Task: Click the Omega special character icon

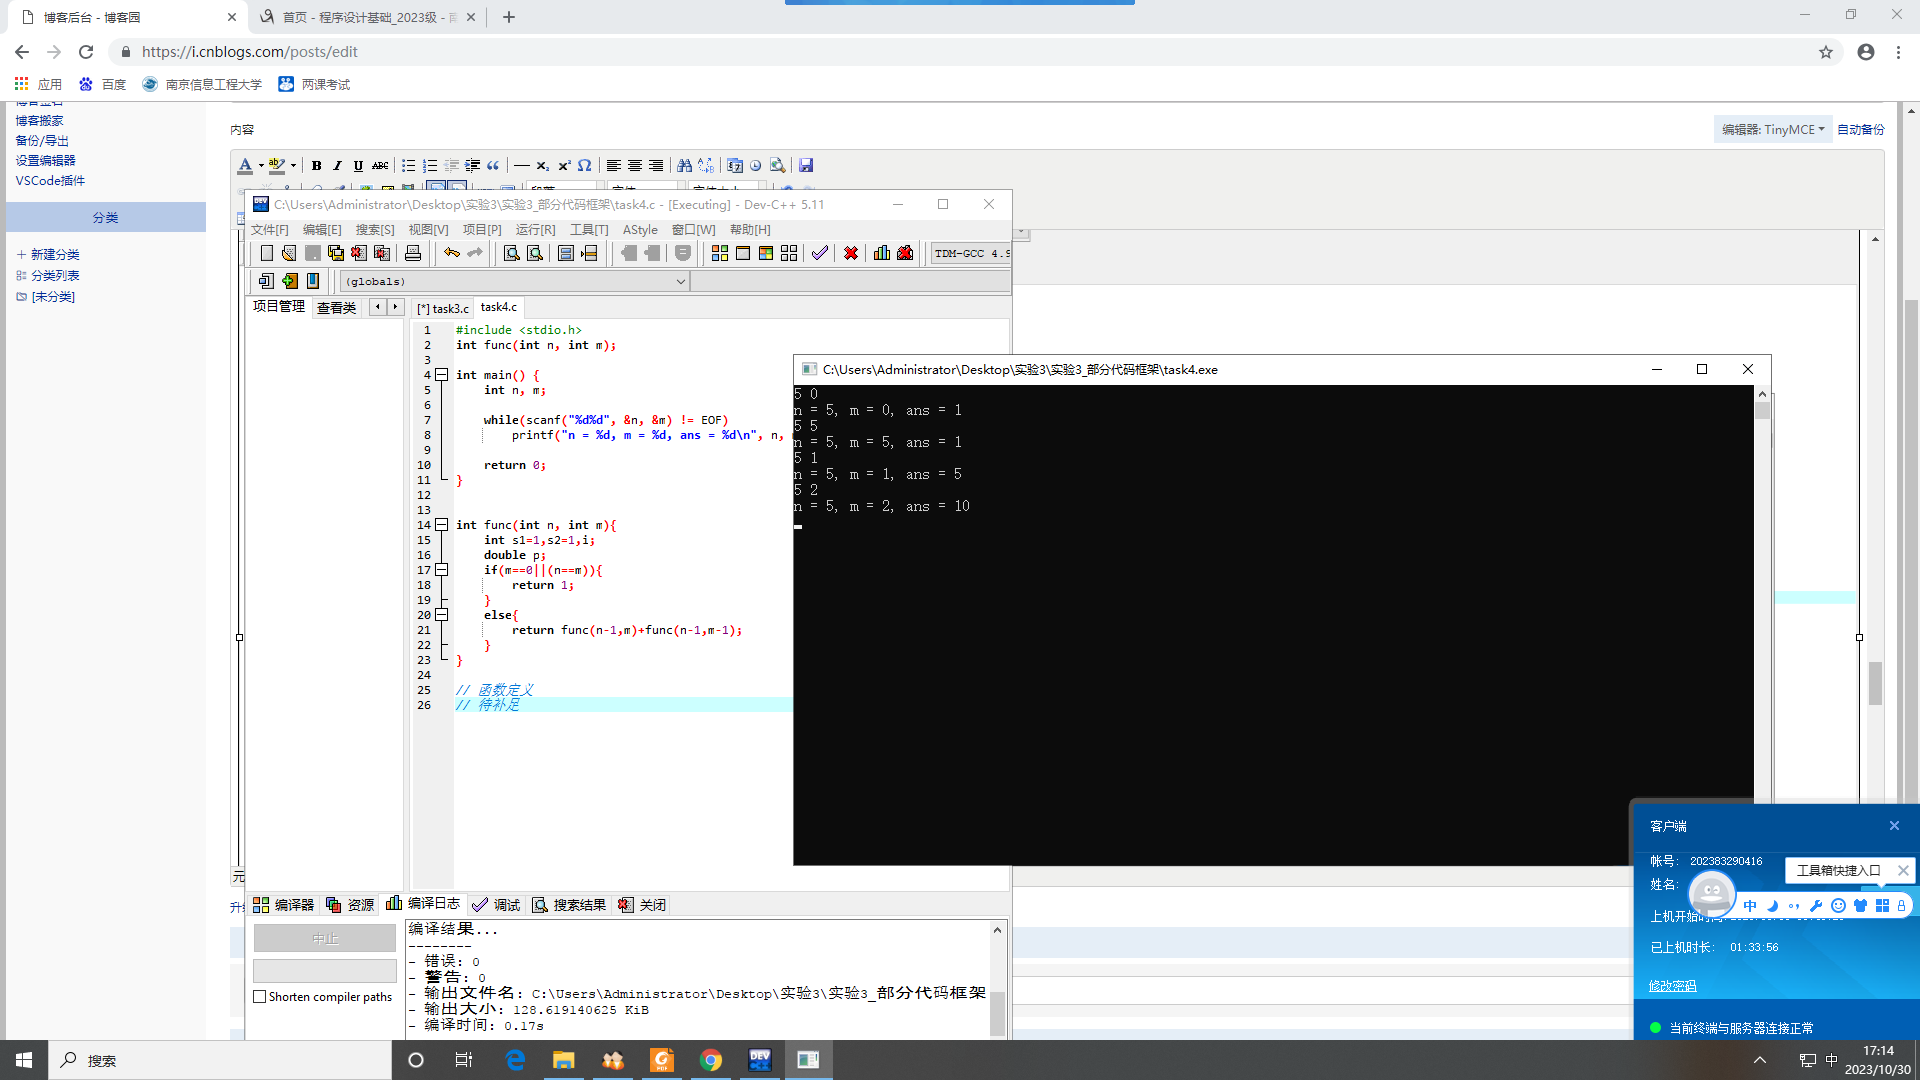Action: 585,165
